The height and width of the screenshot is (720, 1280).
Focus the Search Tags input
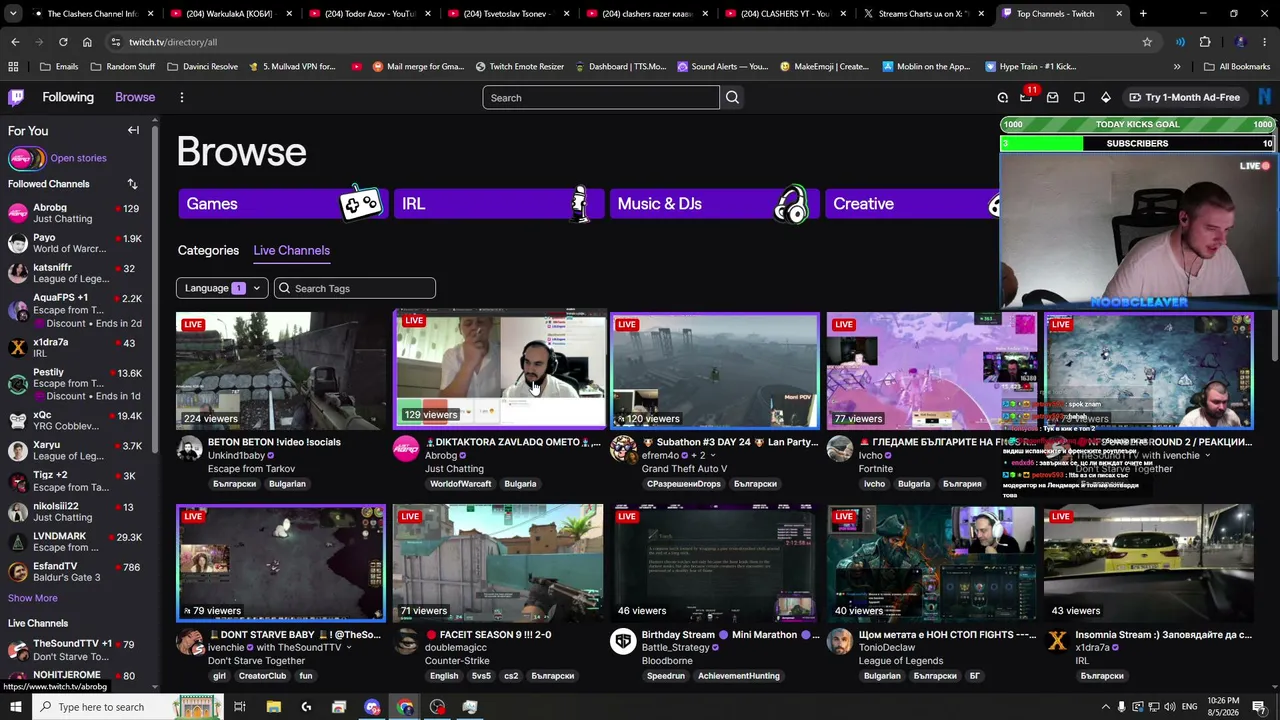click(x=355, y=288)
